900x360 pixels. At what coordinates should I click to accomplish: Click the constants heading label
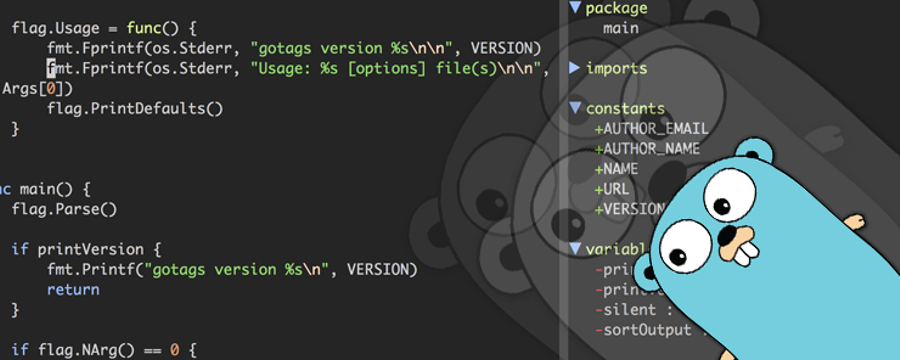tap(625, 109)
